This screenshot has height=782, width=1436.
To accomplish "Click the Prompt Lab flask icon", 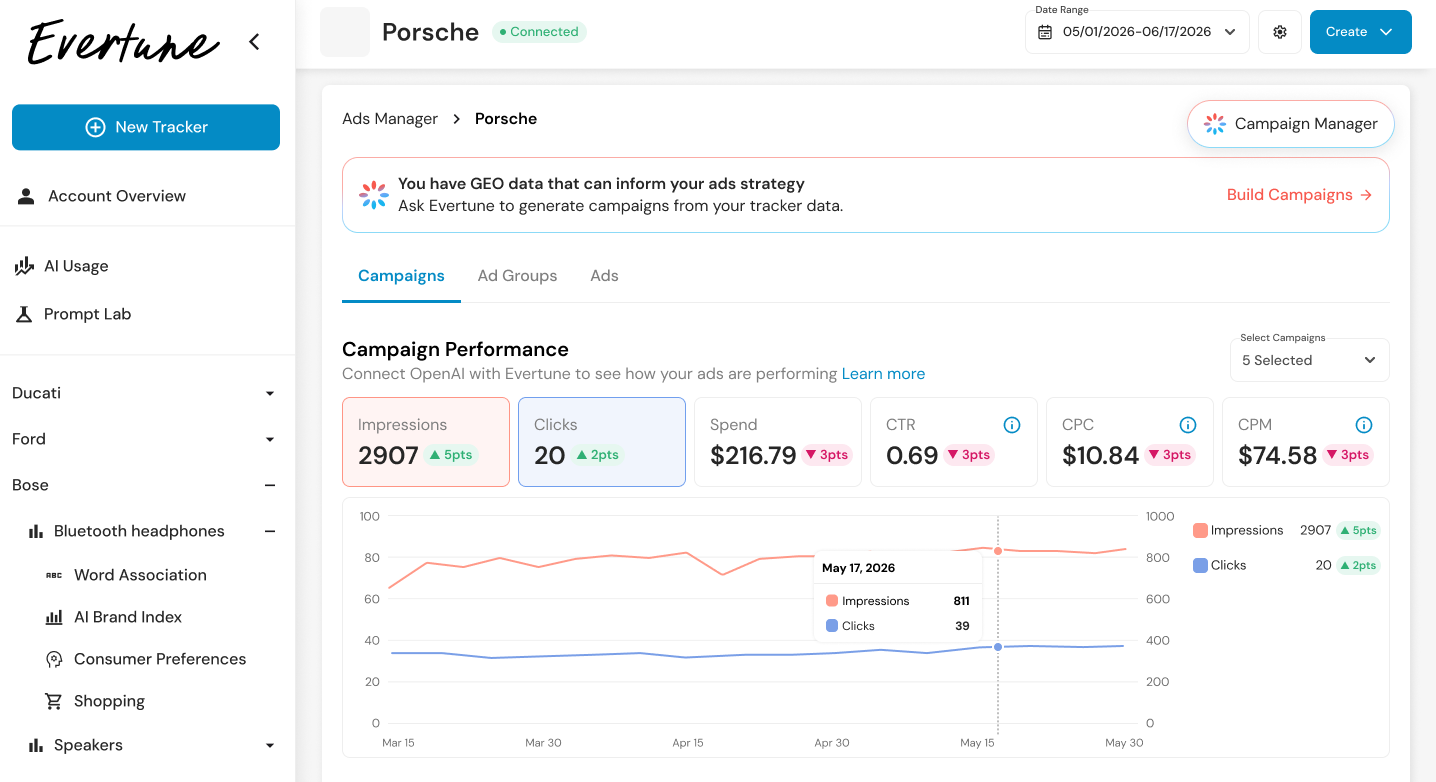I will pos(25,314).
